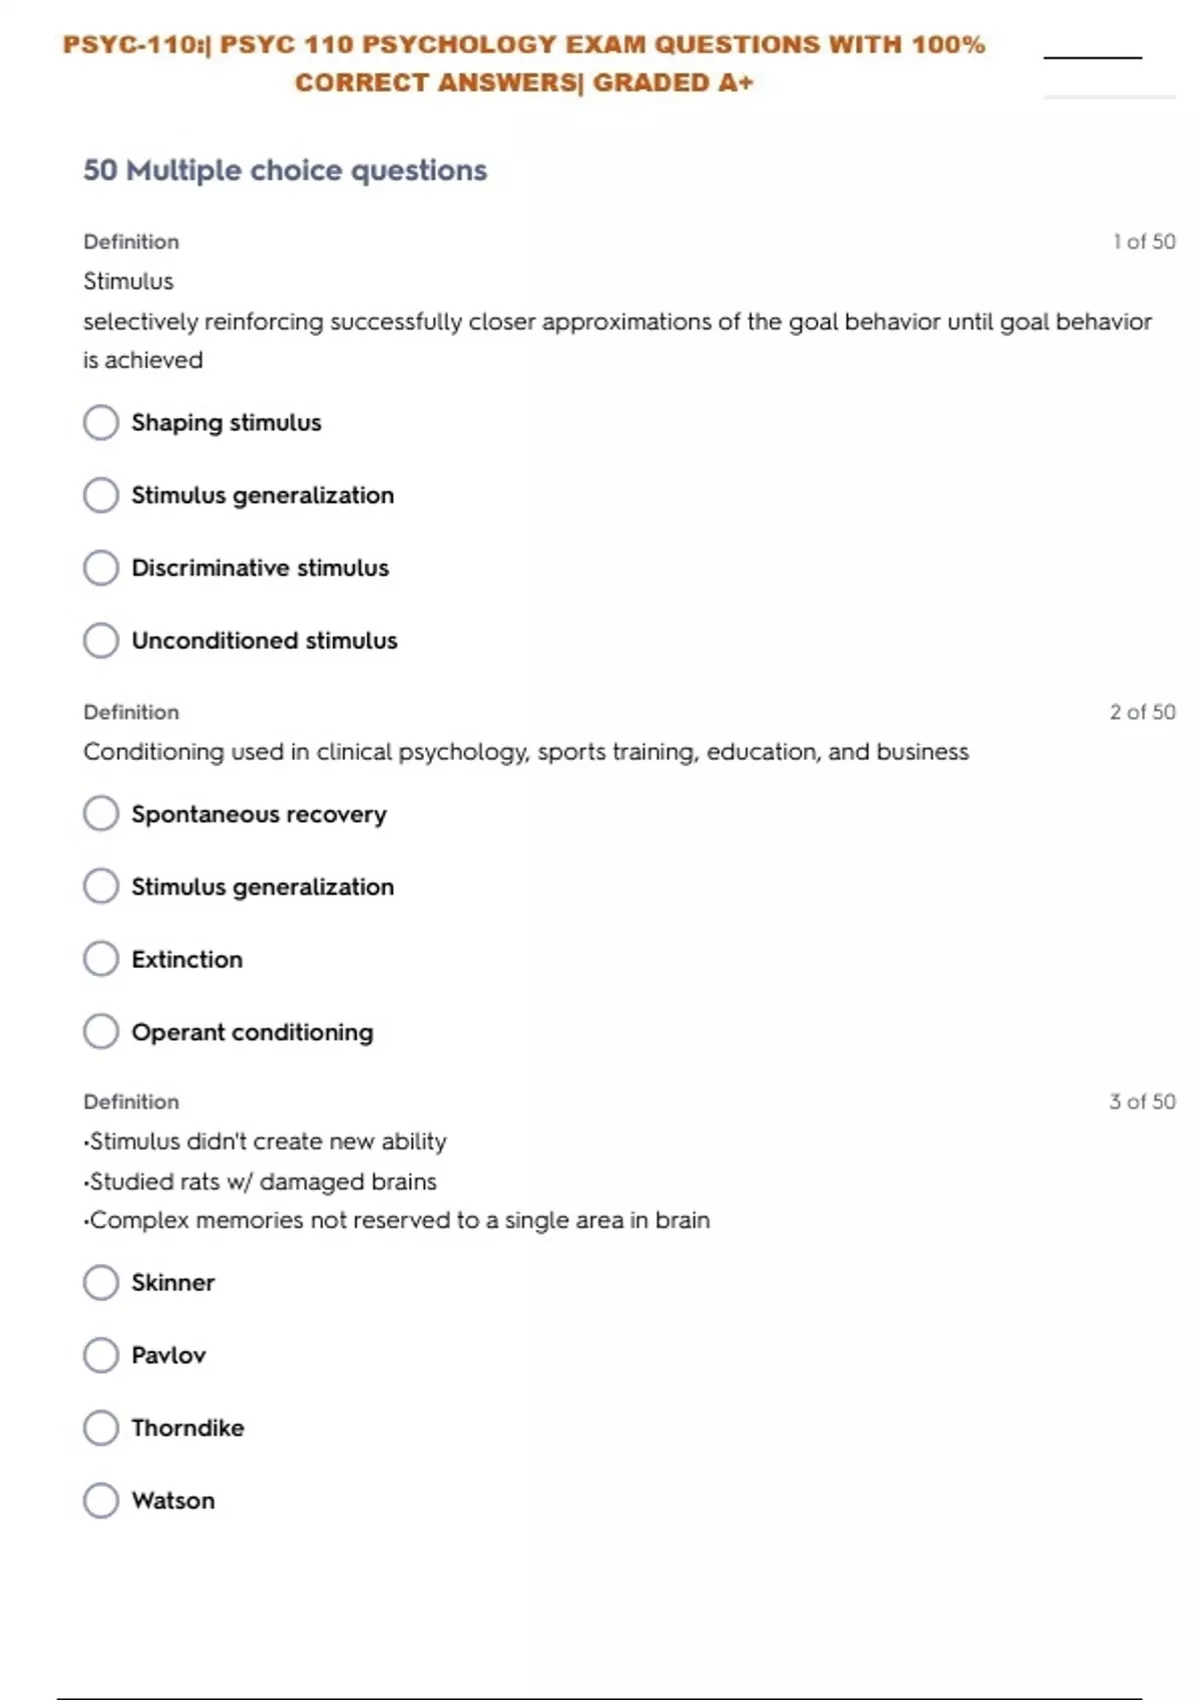The height and width of the screenshot is (1700, 1200).
Task: Choose the 'Pavlov' radio option
Action: [101, 1355]
